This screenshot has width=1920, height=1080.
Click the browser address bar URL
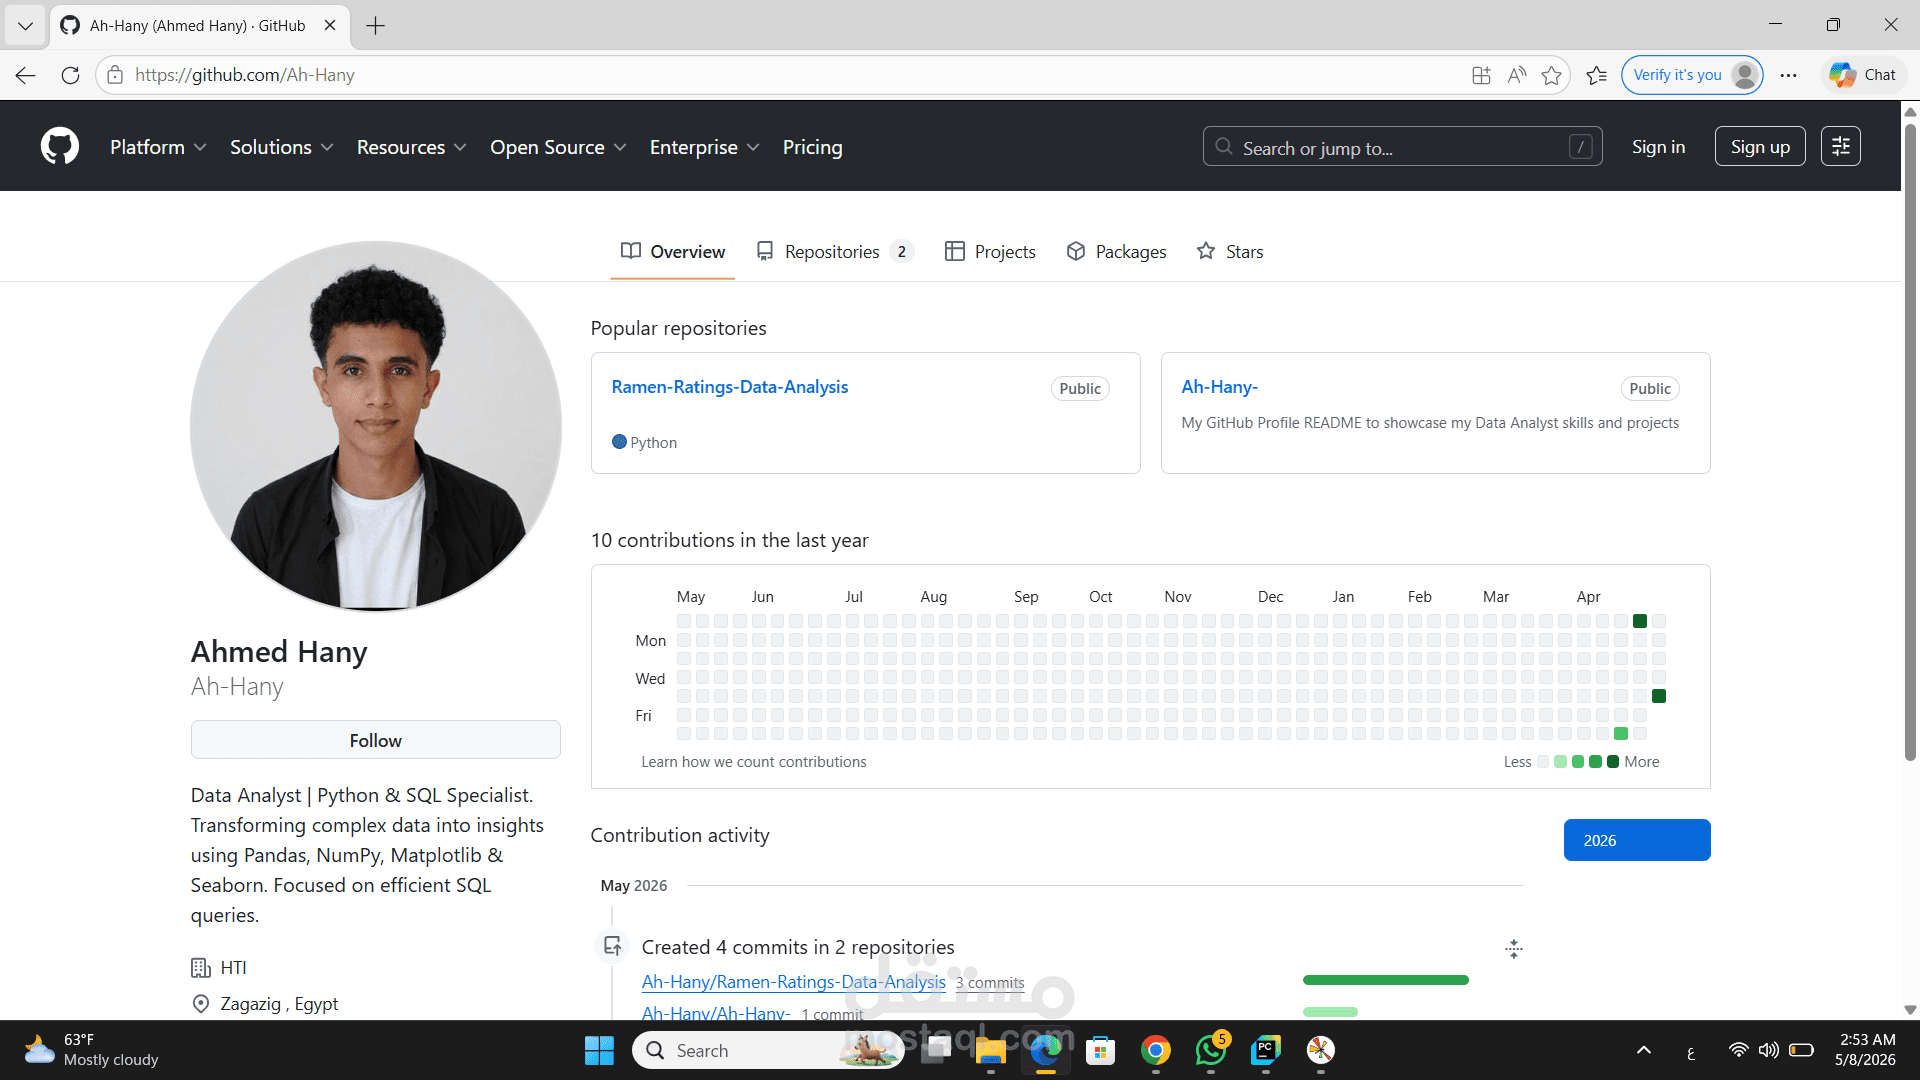pyautogui.click(x=245, y=75)
